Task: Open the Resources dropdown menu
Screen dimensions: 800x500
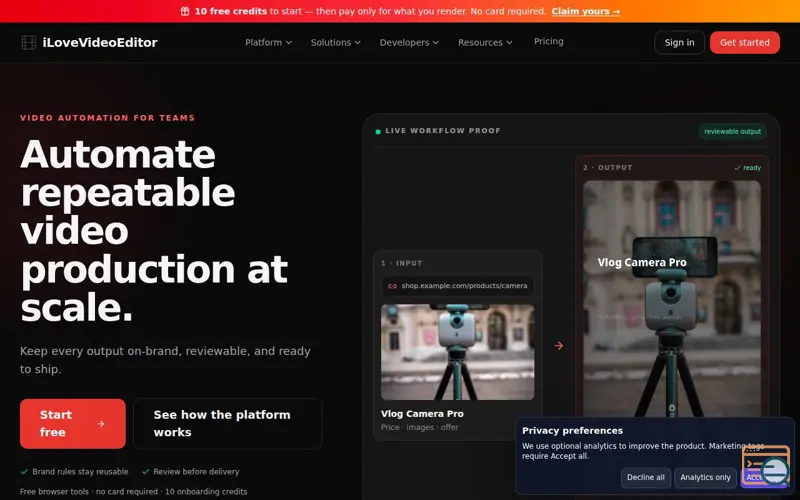Action: tap(485, 42)
